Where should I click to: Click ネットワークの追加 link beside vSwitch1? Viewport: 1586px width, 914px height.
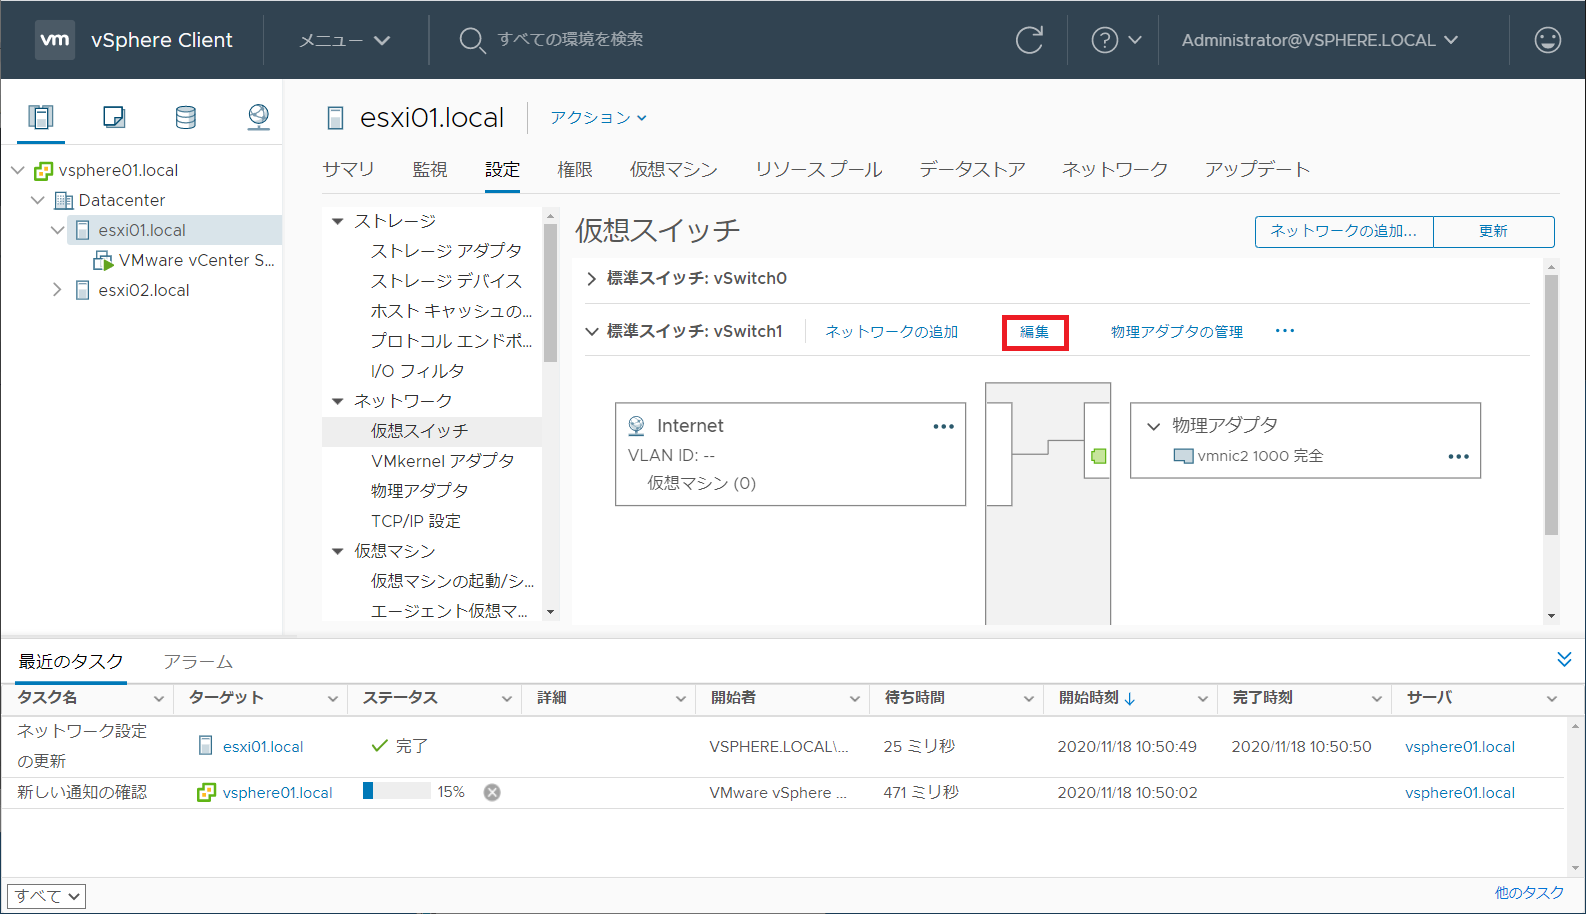[x=891, y=331]
